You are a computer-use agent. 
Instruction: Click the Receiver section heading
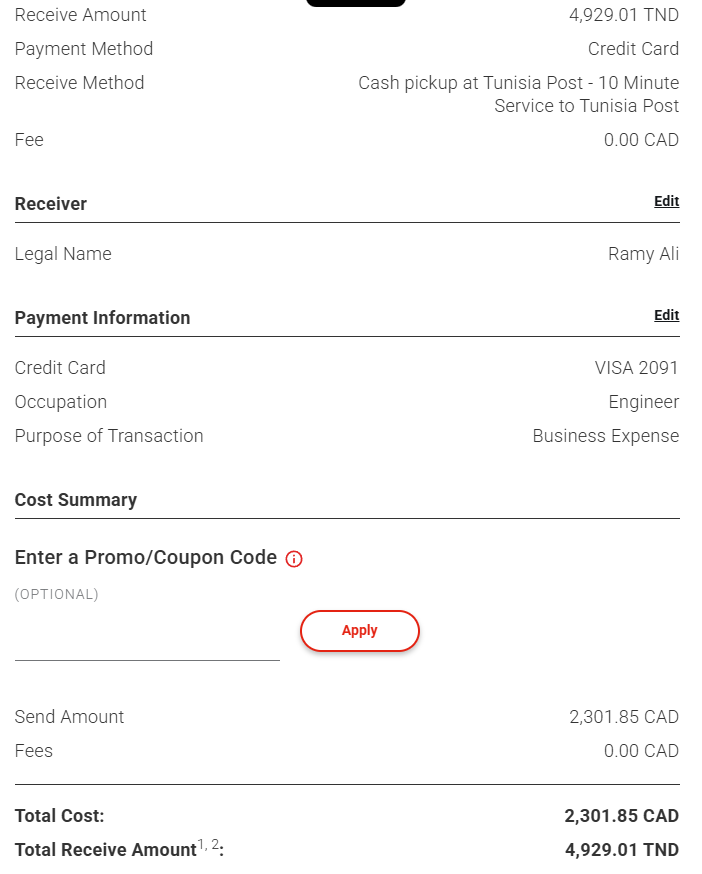(x=51, y=204)
